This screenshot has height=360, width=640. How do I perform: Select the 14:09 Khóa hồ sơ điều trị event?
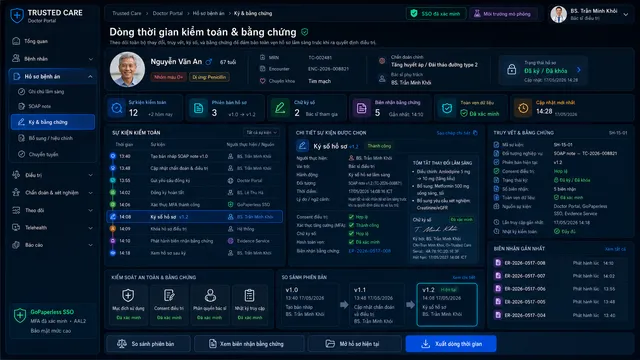pos(195,229)
